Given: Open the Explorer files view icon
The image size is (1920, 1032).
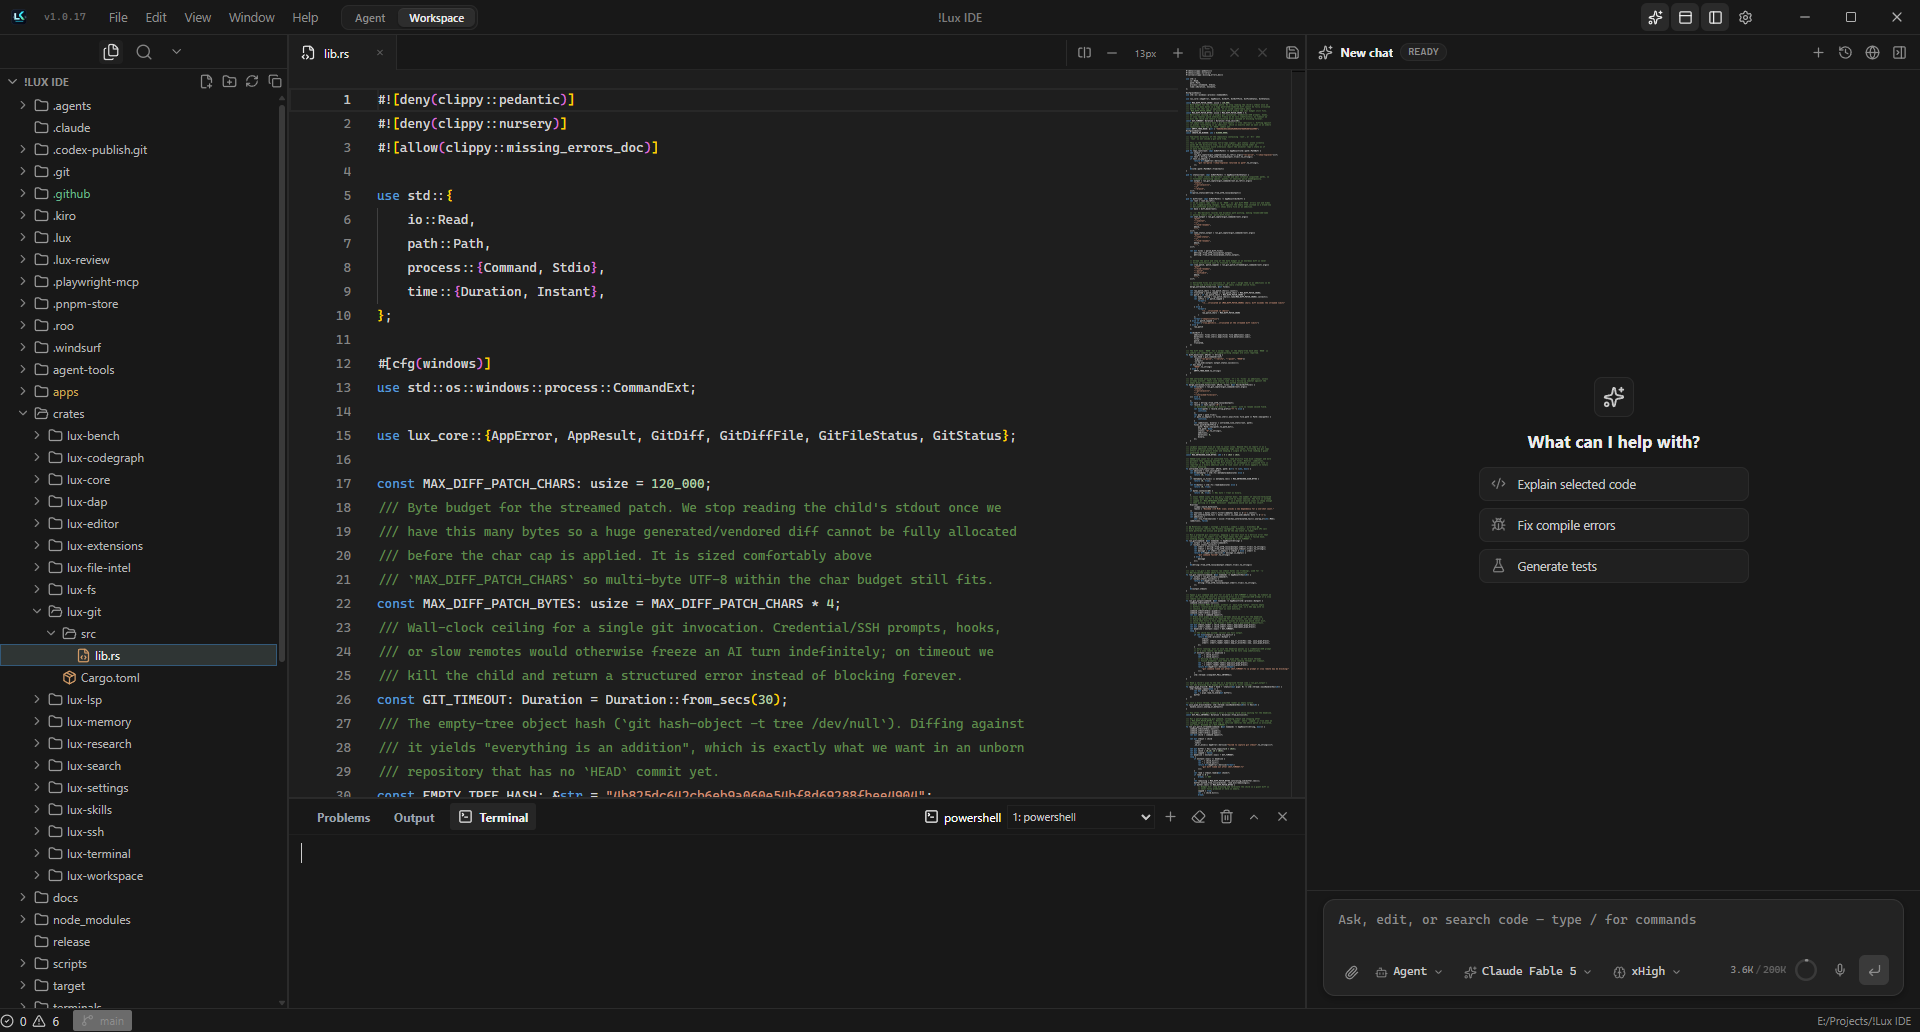Looking at the screenshot, I should point(111,52).
